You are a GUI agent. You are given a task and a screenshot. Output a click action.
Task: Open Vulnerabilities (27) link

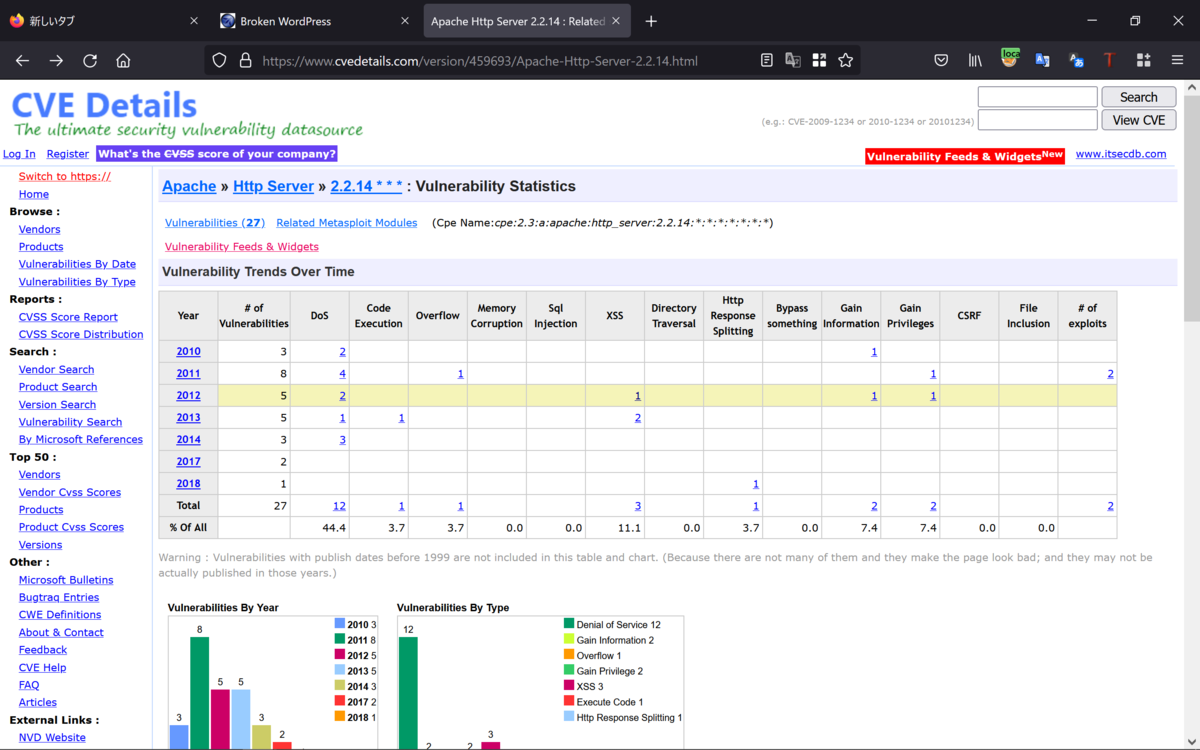tap(215, 222)
